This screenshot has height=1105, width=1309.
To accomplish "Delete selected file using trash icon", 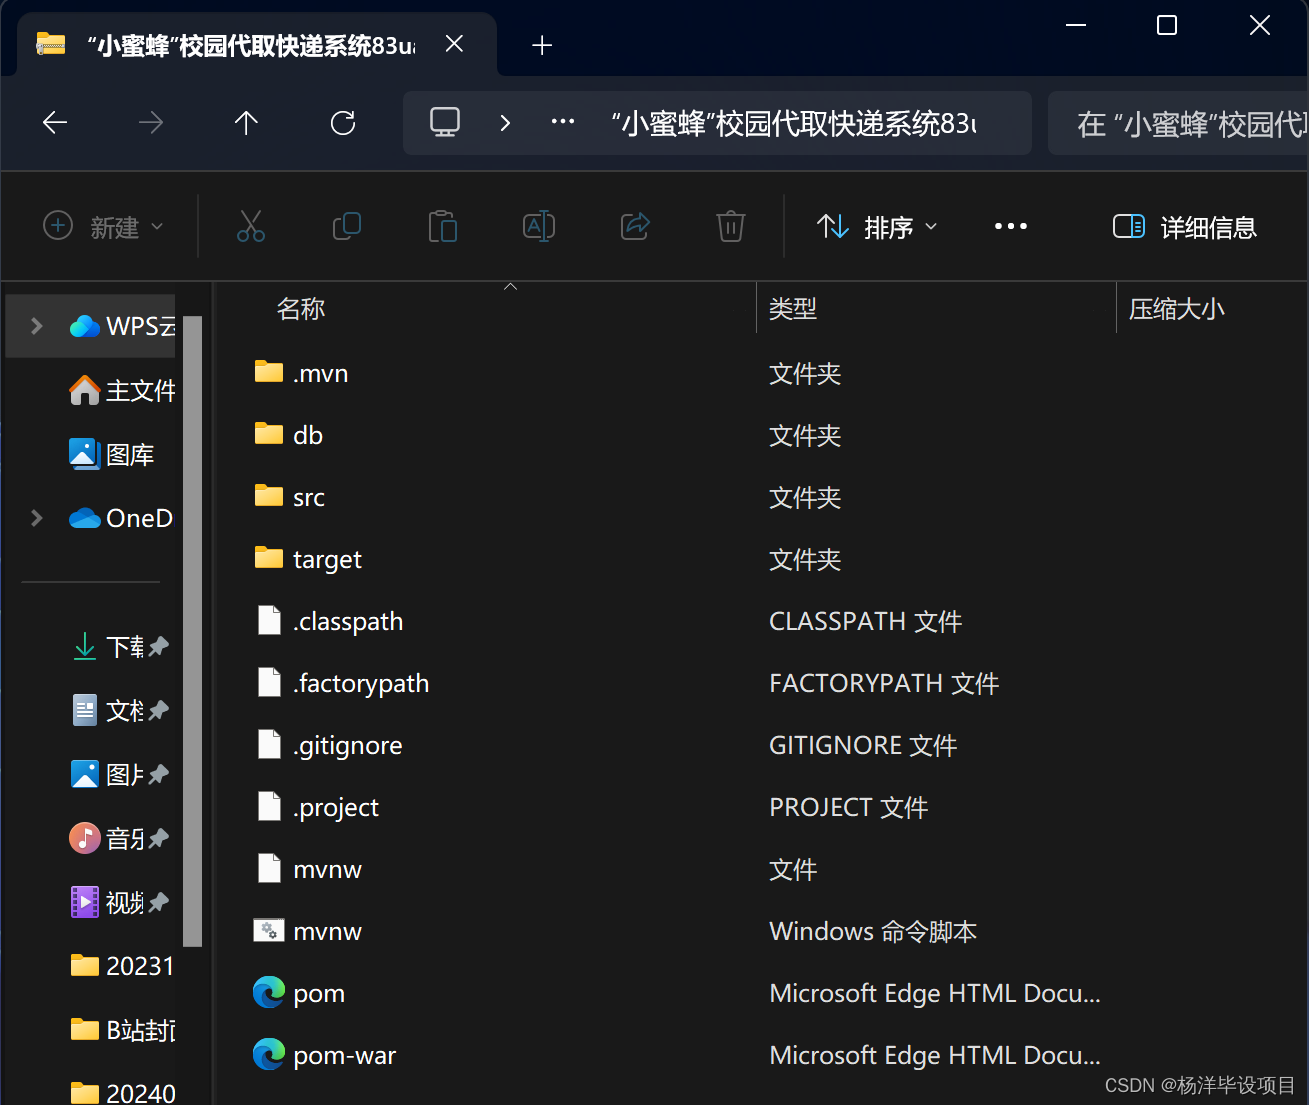I will click(x=731, y=226).
